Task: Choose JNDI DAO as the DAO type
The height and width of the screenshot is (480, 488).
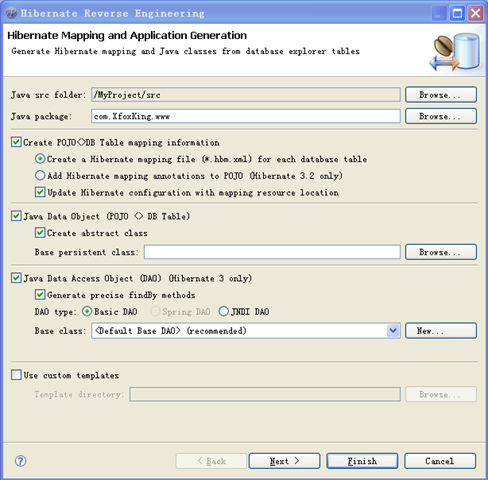Action: click(x=223, y=311)
